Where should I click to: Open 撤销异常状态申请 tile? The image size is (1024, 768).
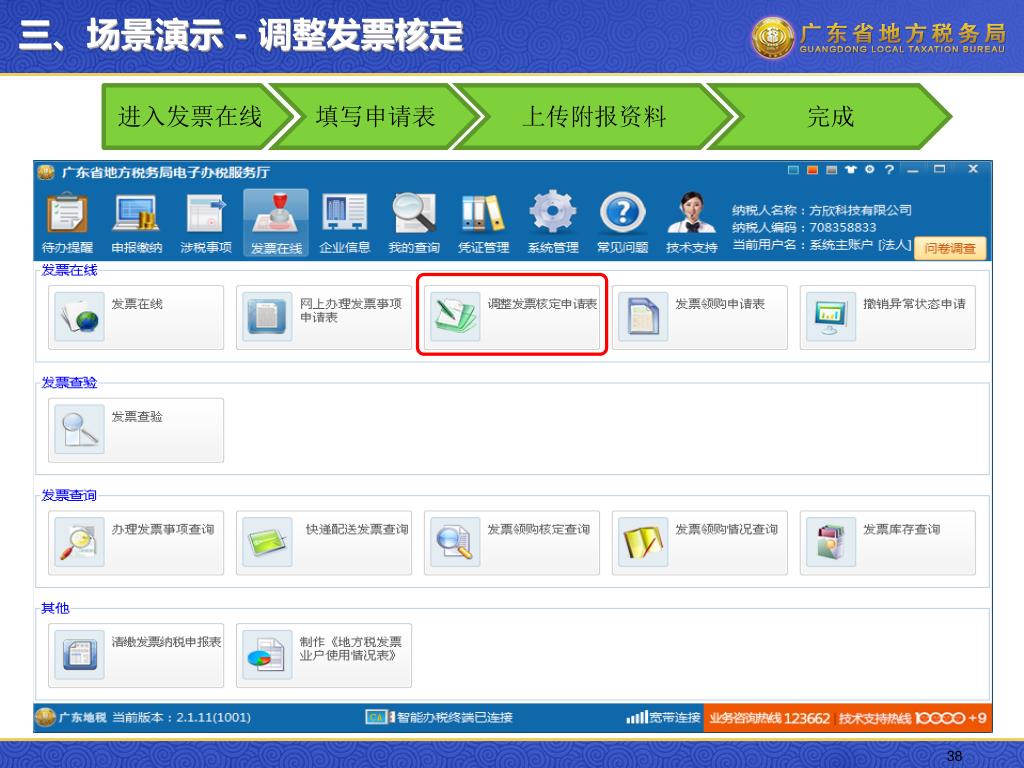(888, 317)
